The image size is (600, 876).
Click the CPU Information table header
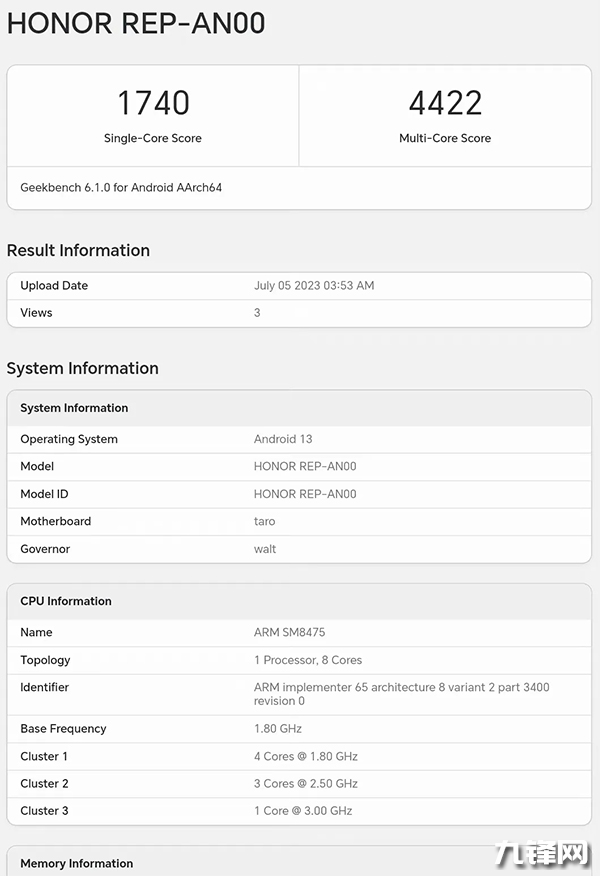(x=66, y=601)
